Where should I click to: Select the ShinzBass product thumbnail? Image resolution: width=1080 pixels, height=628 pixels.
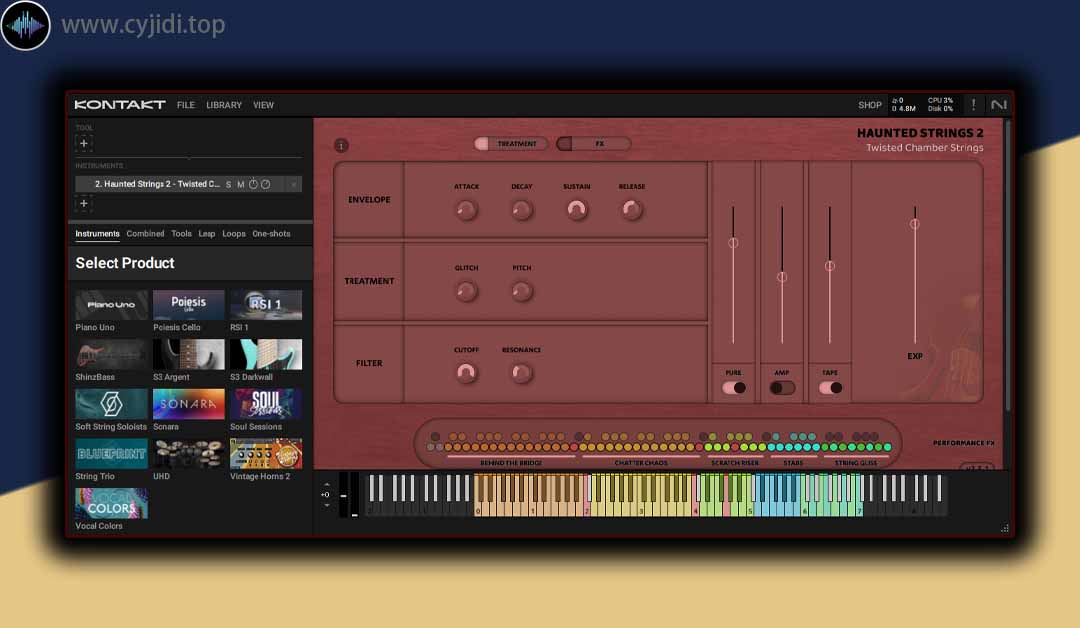111,355
